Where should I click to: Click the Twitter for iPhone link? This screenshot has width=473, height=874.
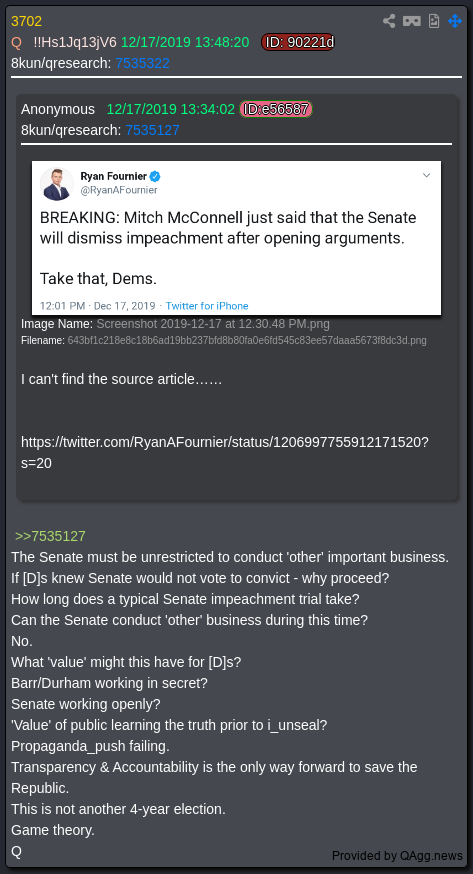[207, 306]
